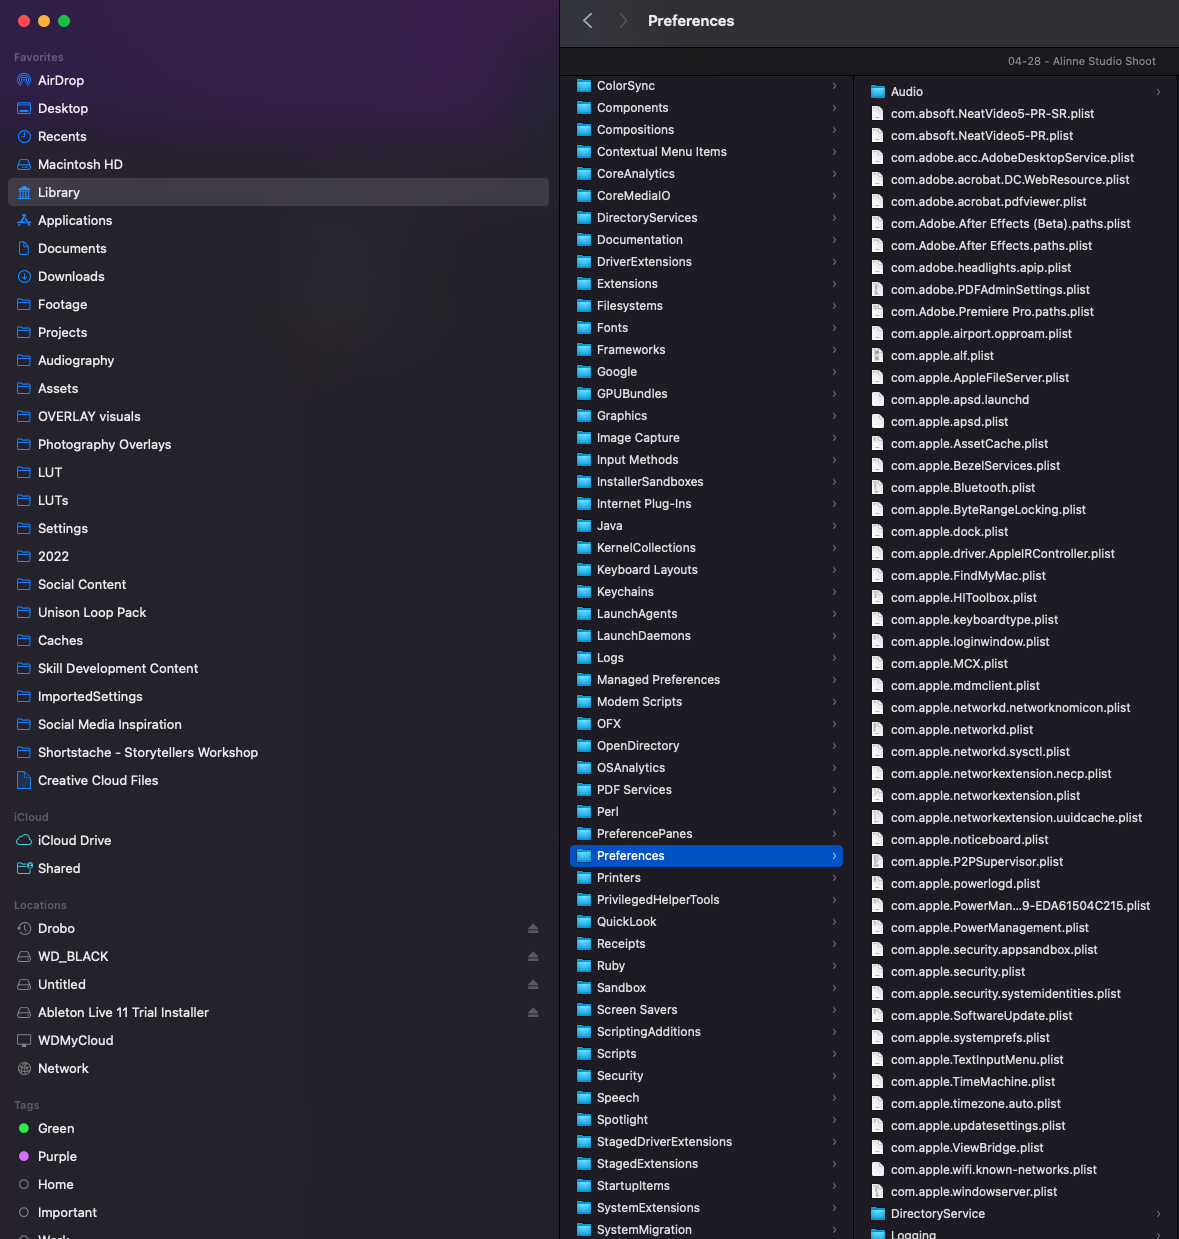This screenshot has height=1239, width=1179.
Task: Open Recents in the Favorites sidebar
Action: (62, 136)
